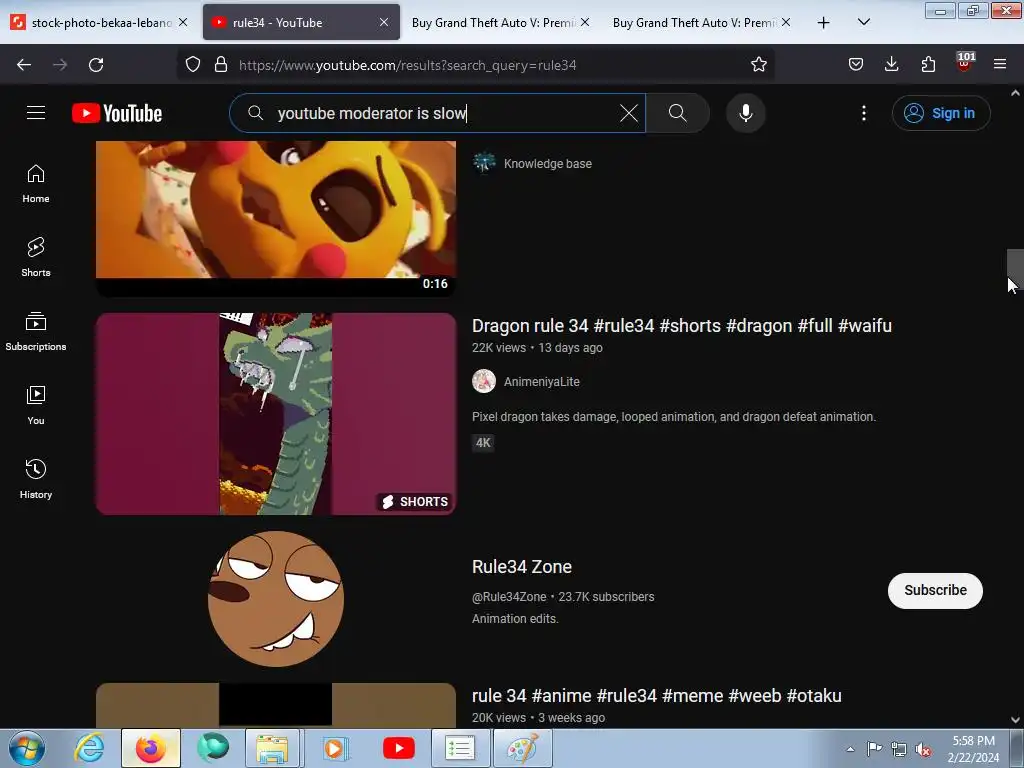Expand the list all tabs chevron

click(x=863, y=23)
